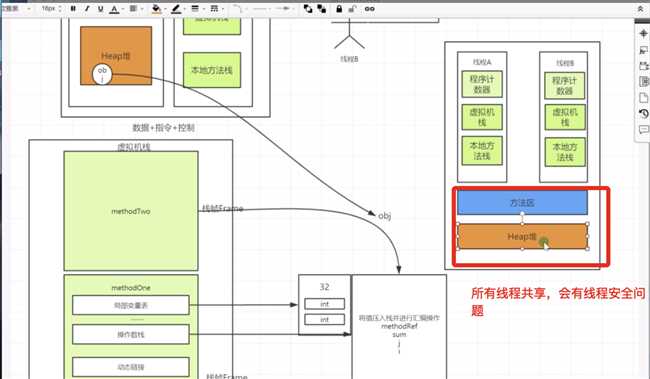Open the graphic properties panel icon

[x=643, y=50]
